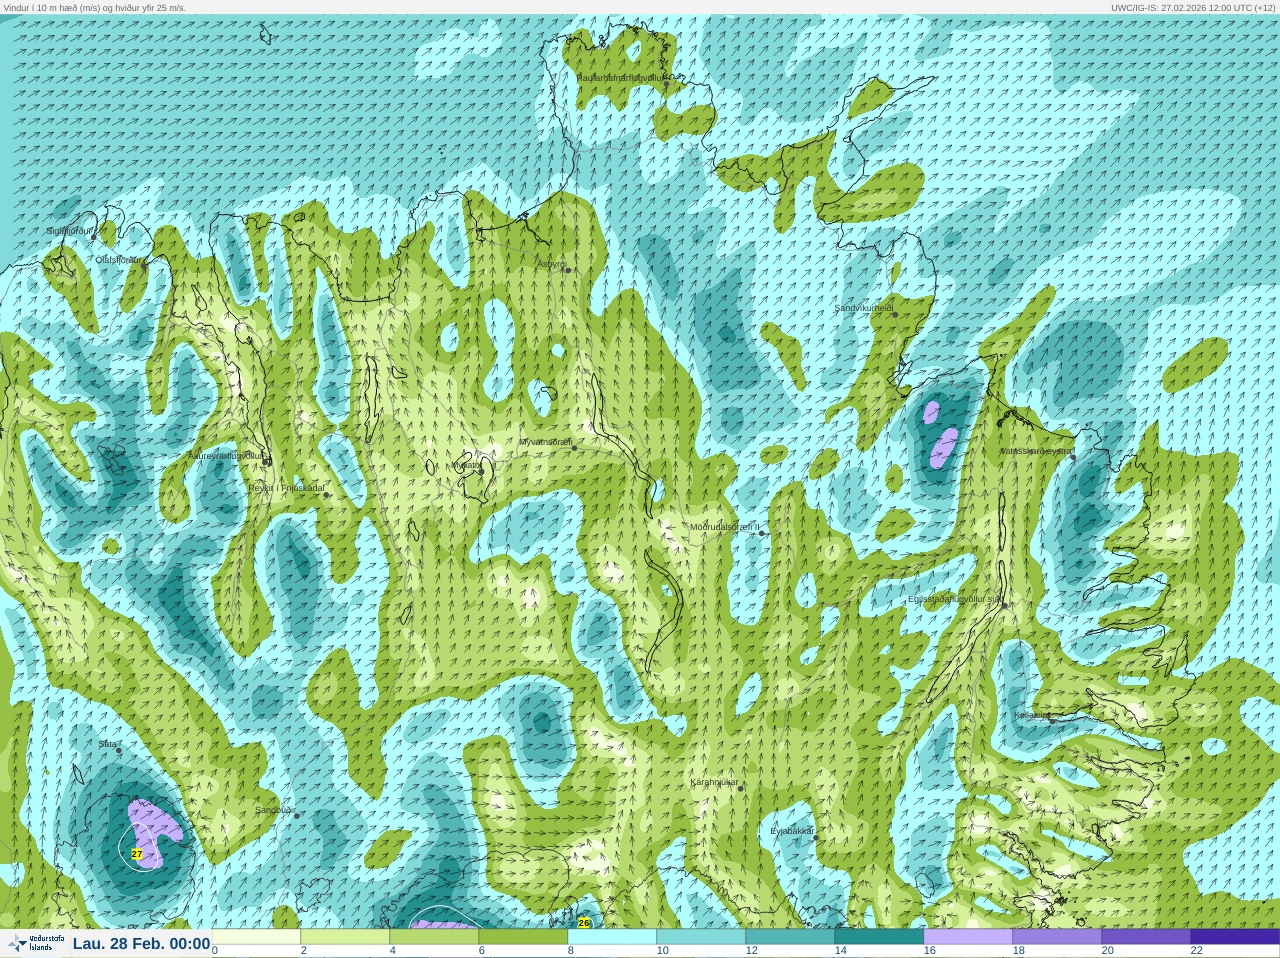Image resolution: width=1280 pixels, height=958 pixels.
Task: Click the Sáta station label
Action: [x=107, y=744]
